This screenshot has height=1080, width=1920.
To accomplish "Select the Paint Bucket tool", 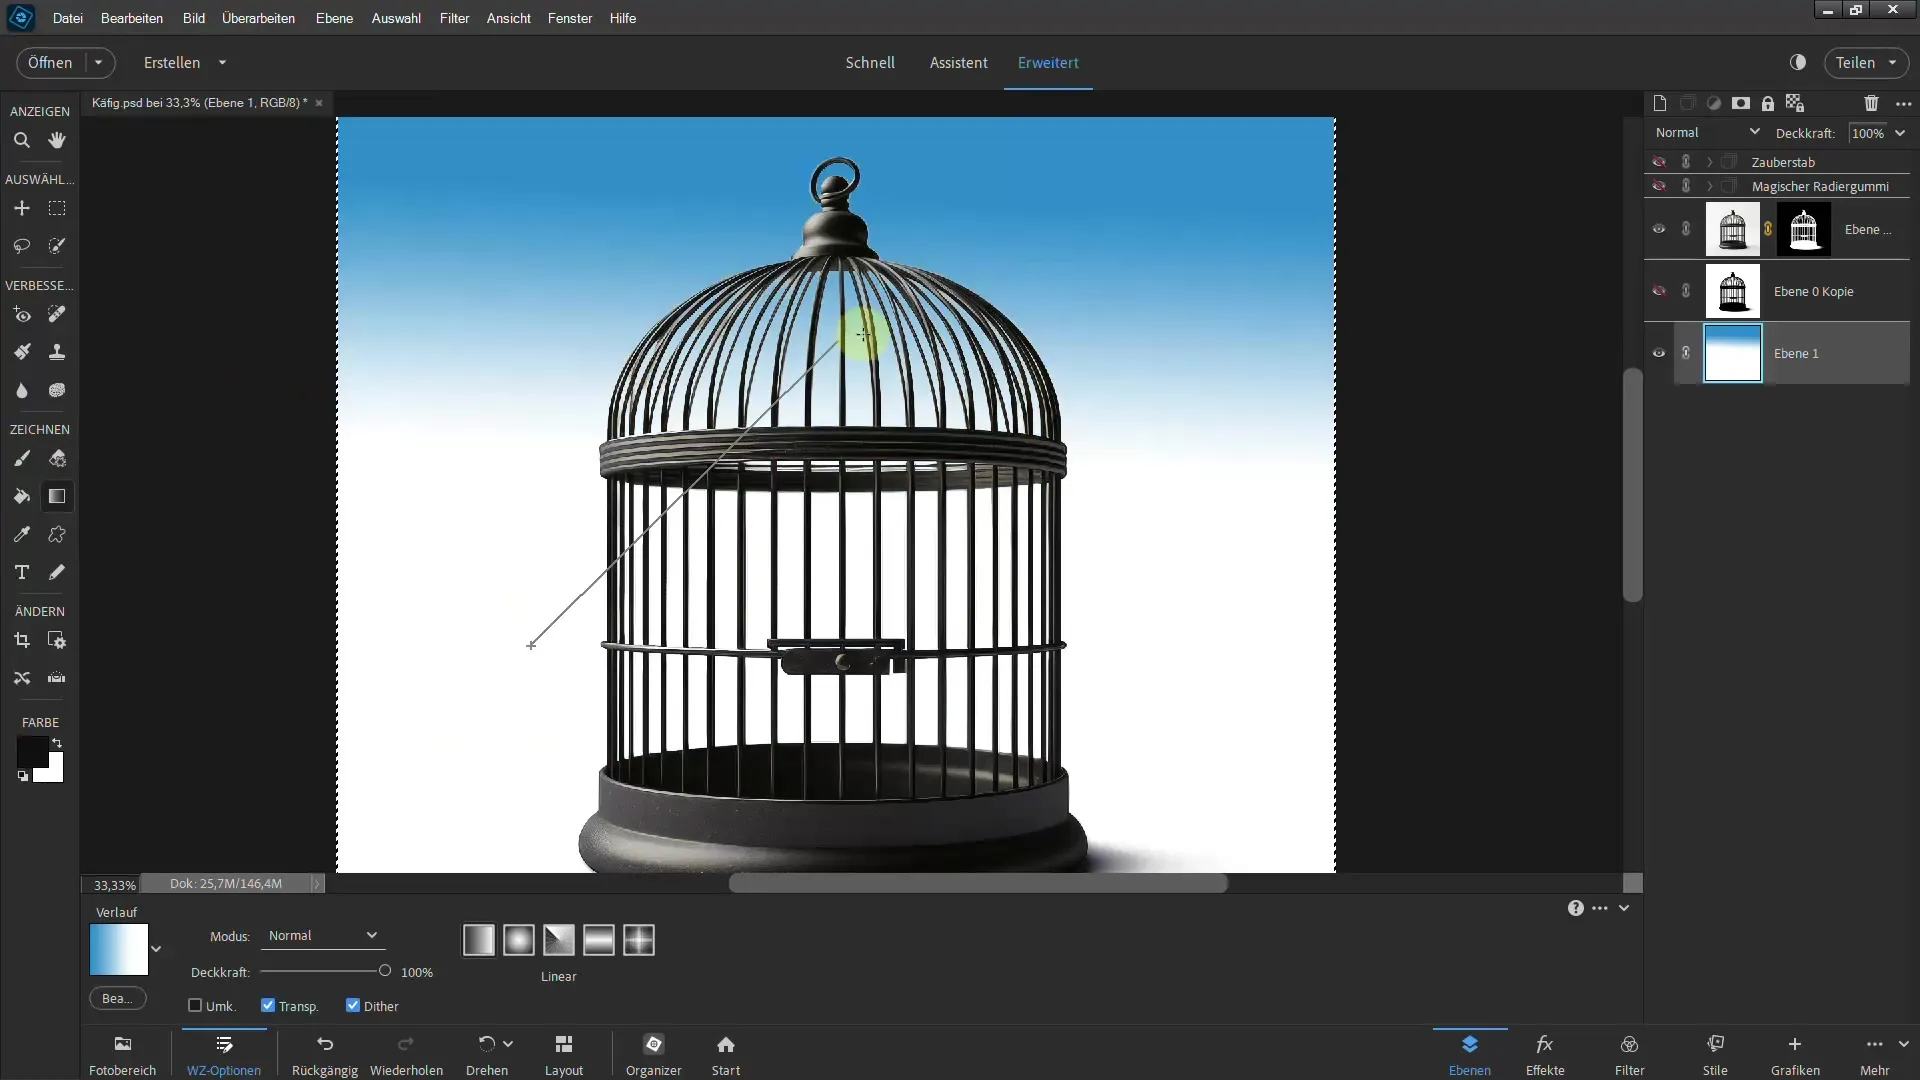I will [x=21, y=497].
